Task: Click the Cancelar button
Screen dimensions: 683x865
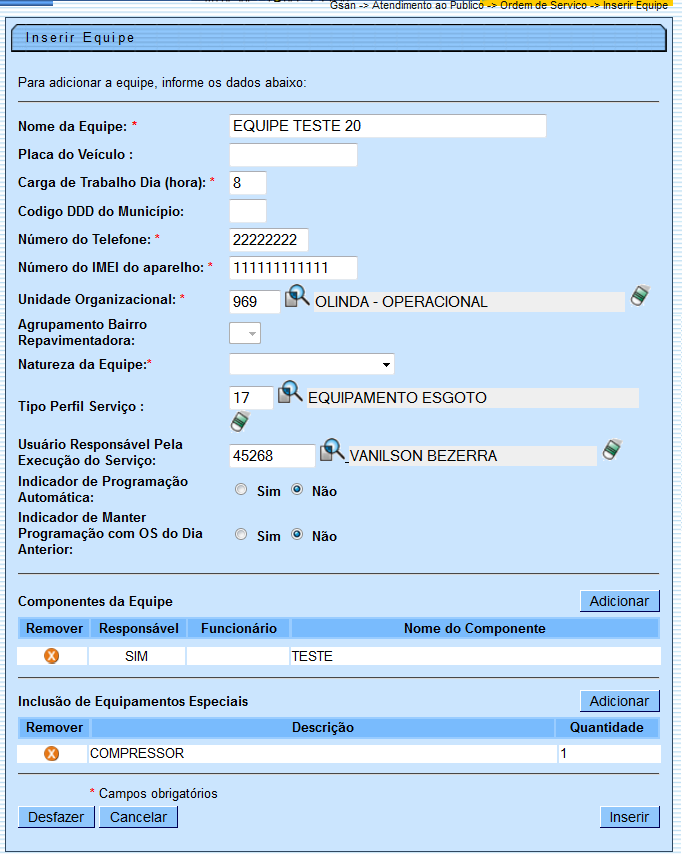Action: [x=138, y=817]
